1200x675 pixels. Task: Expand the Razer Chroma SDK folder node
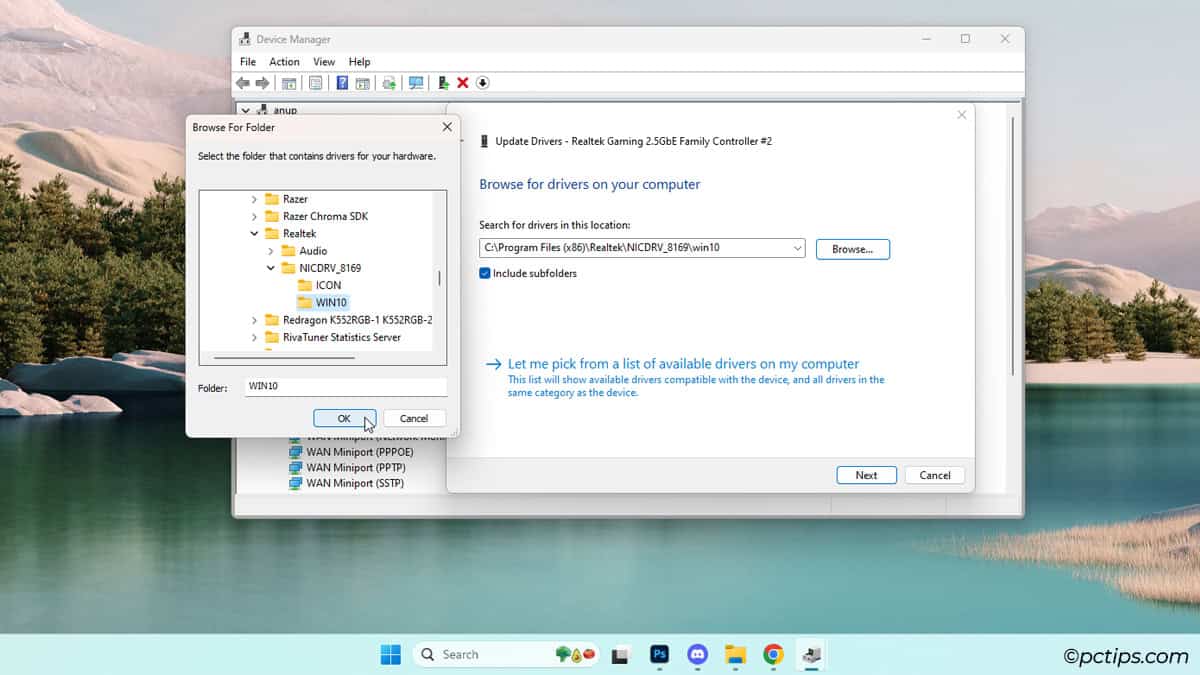pos(254,216)
